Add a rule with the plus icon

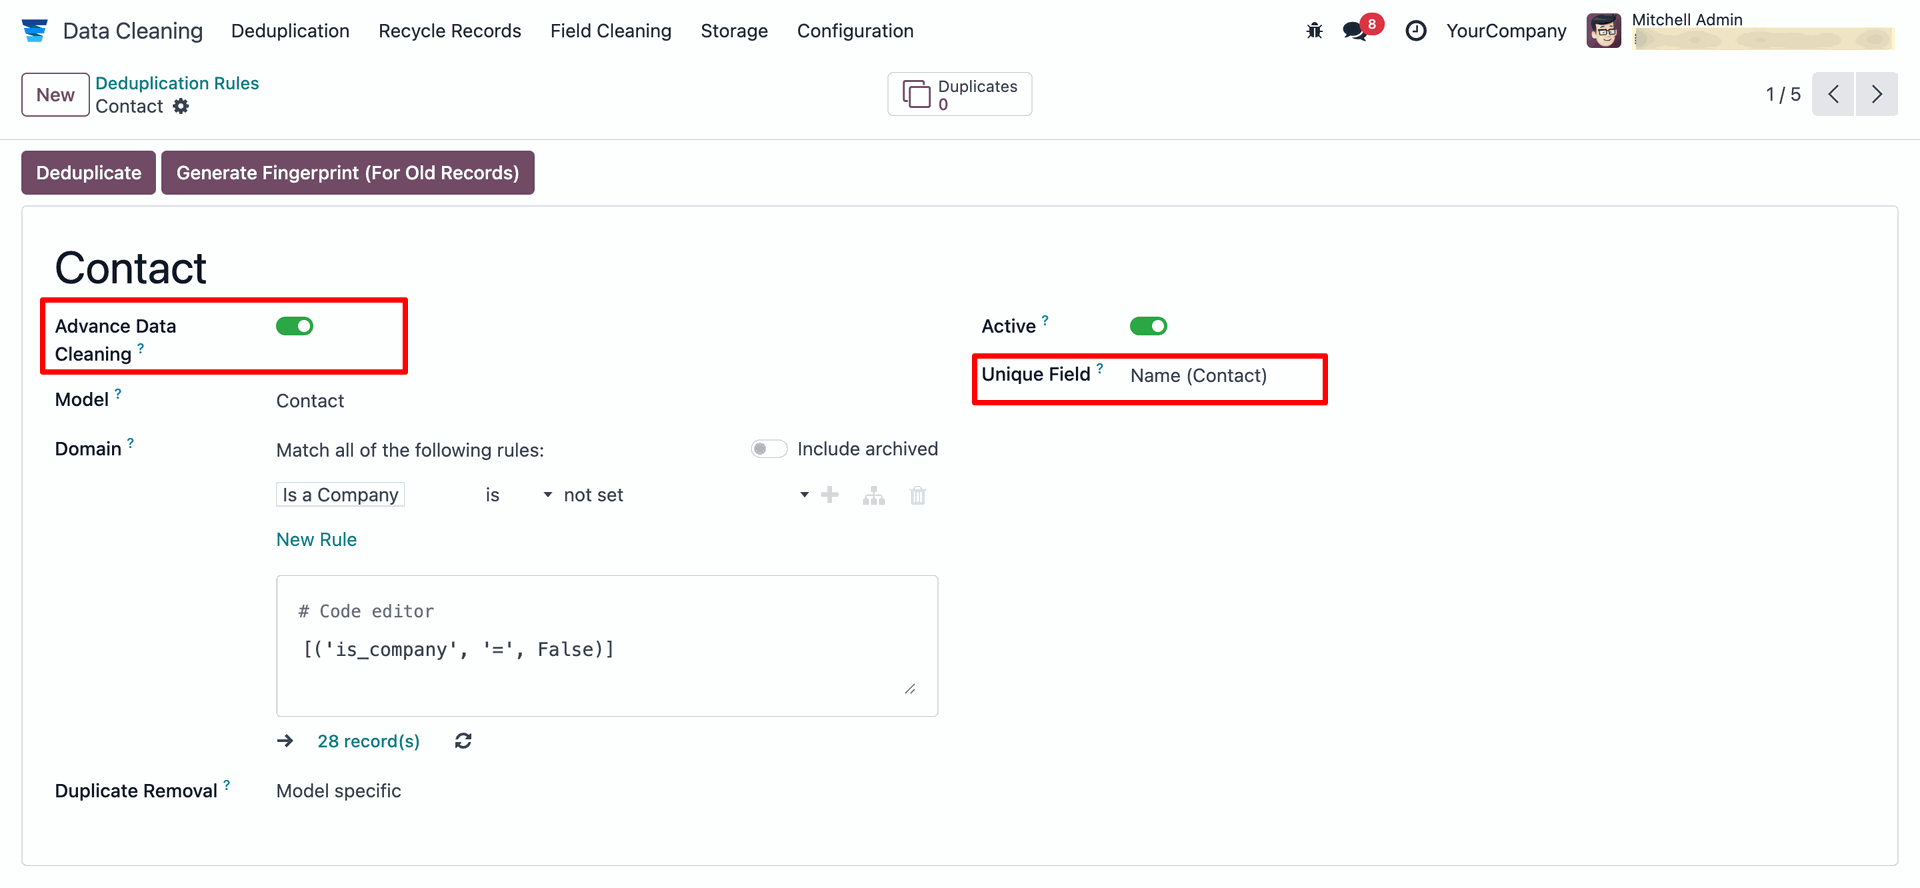click(x=830, y=495)
